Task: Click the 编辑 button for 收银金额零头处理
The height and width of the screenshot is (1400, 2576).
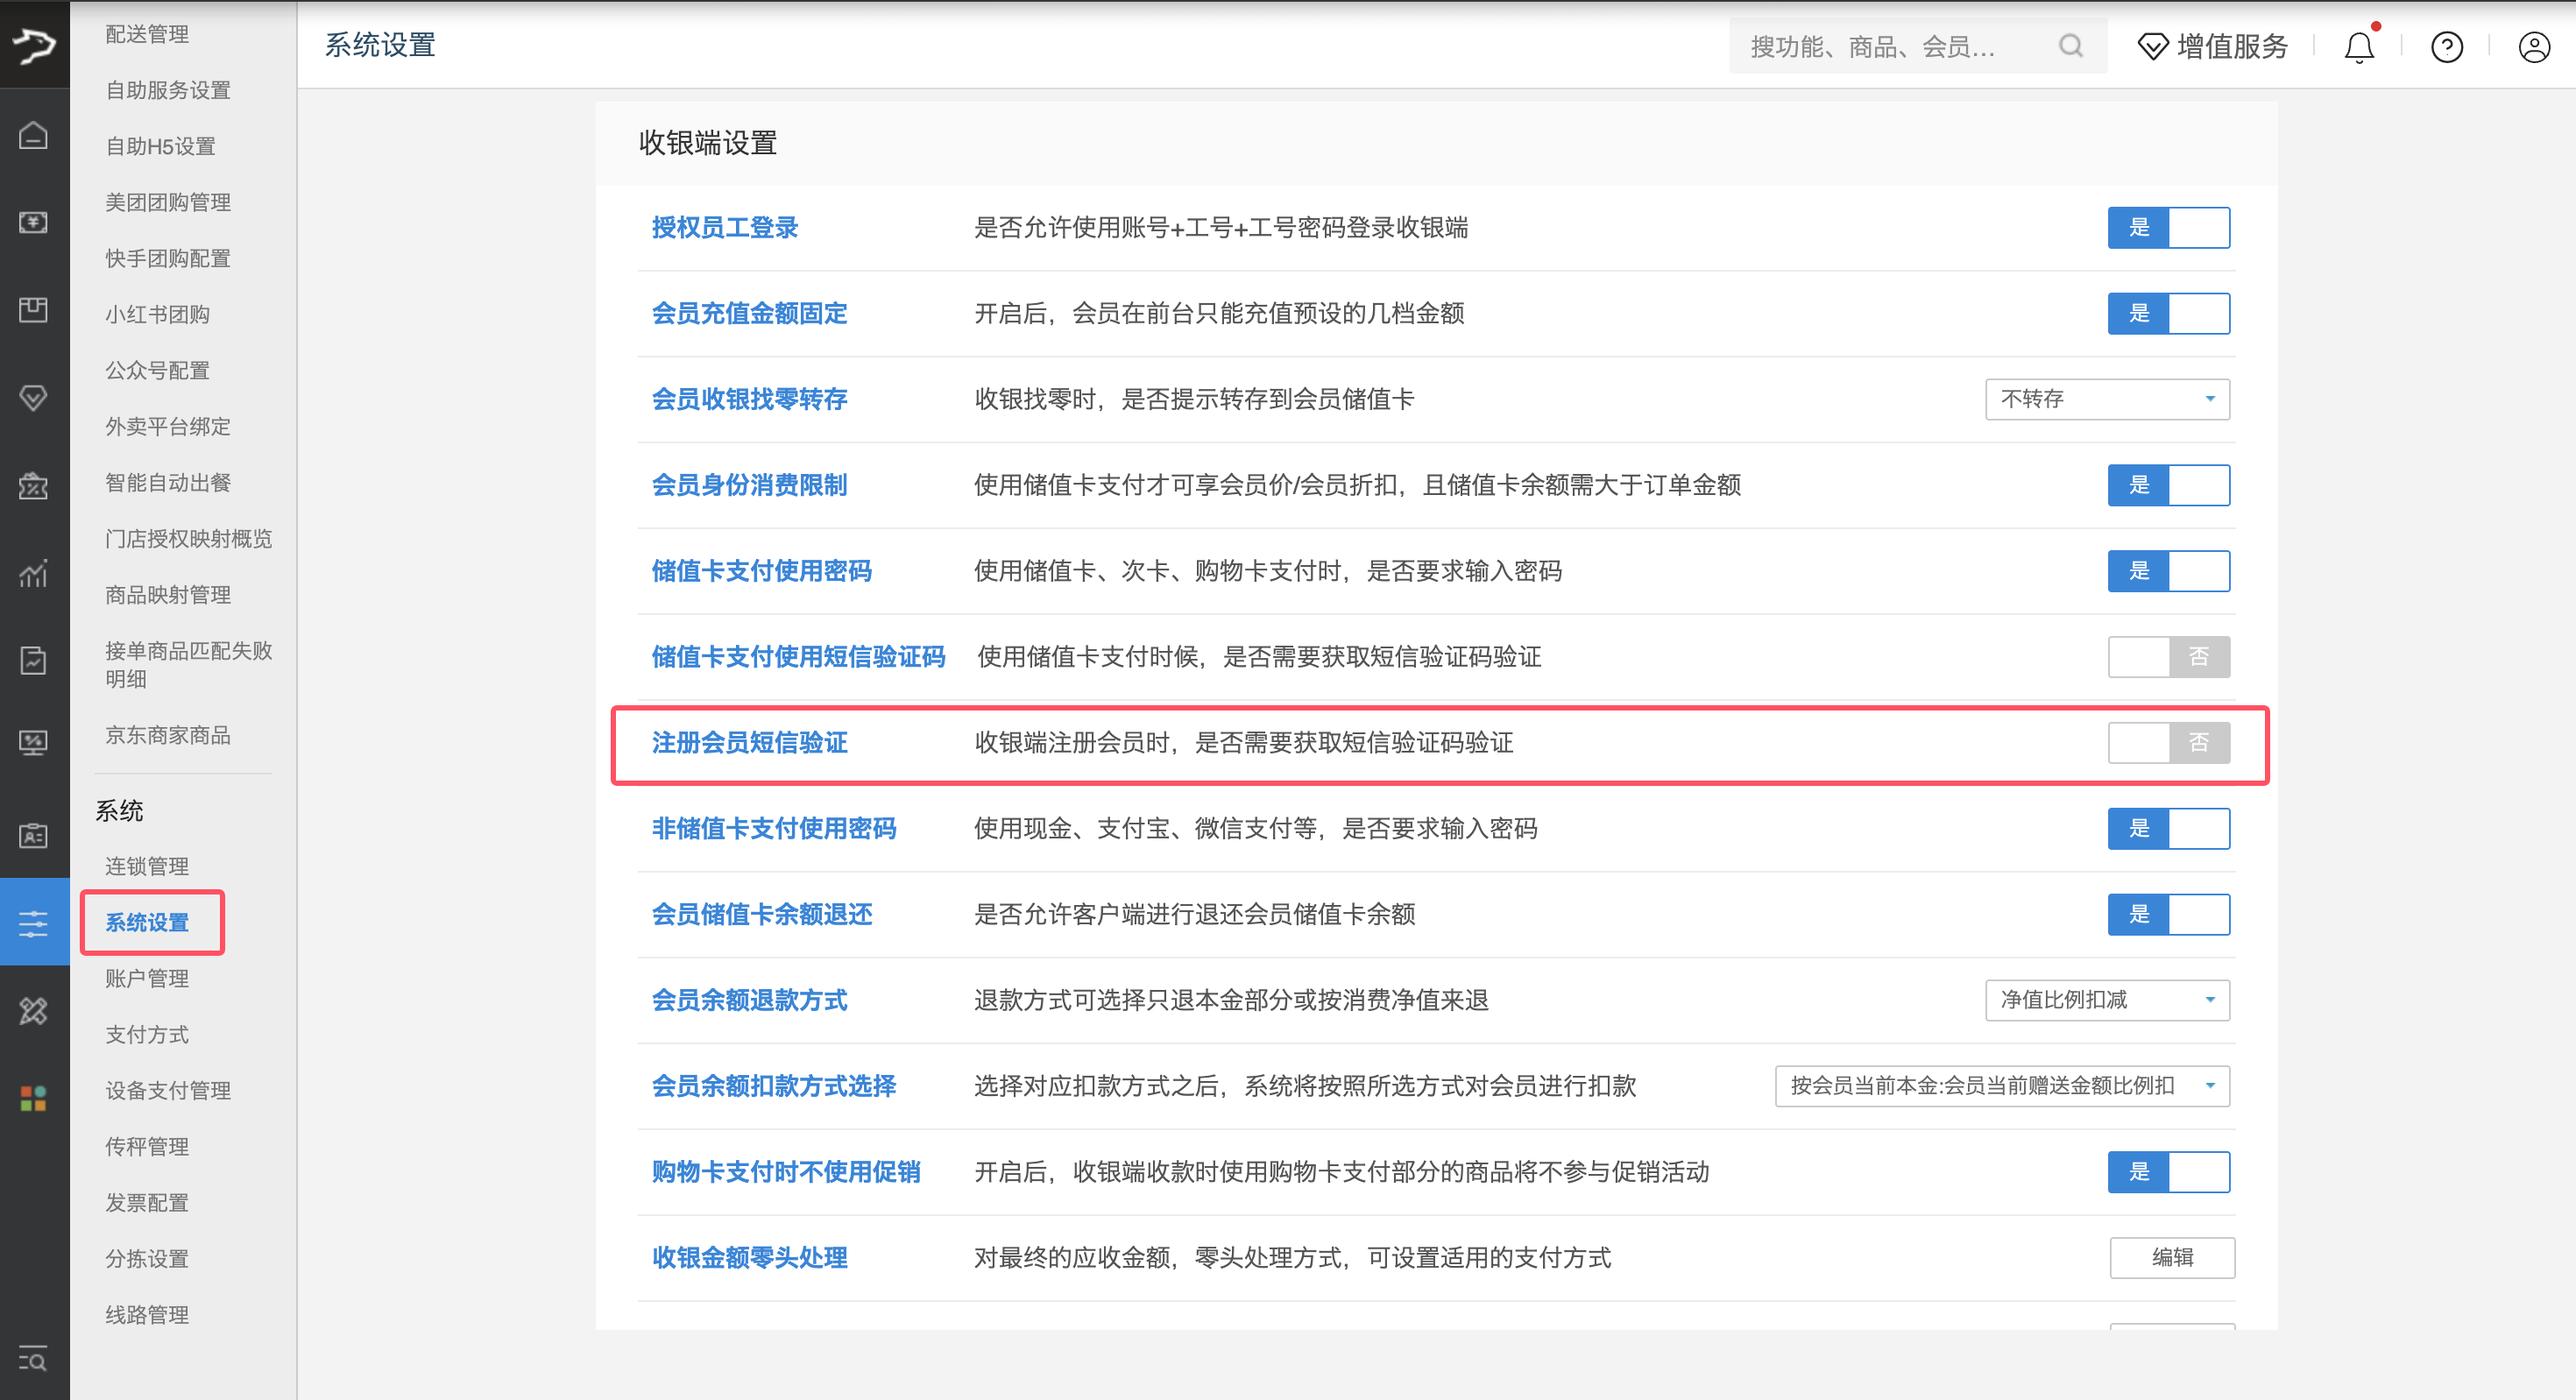Action: [x=2172, y=1258]
